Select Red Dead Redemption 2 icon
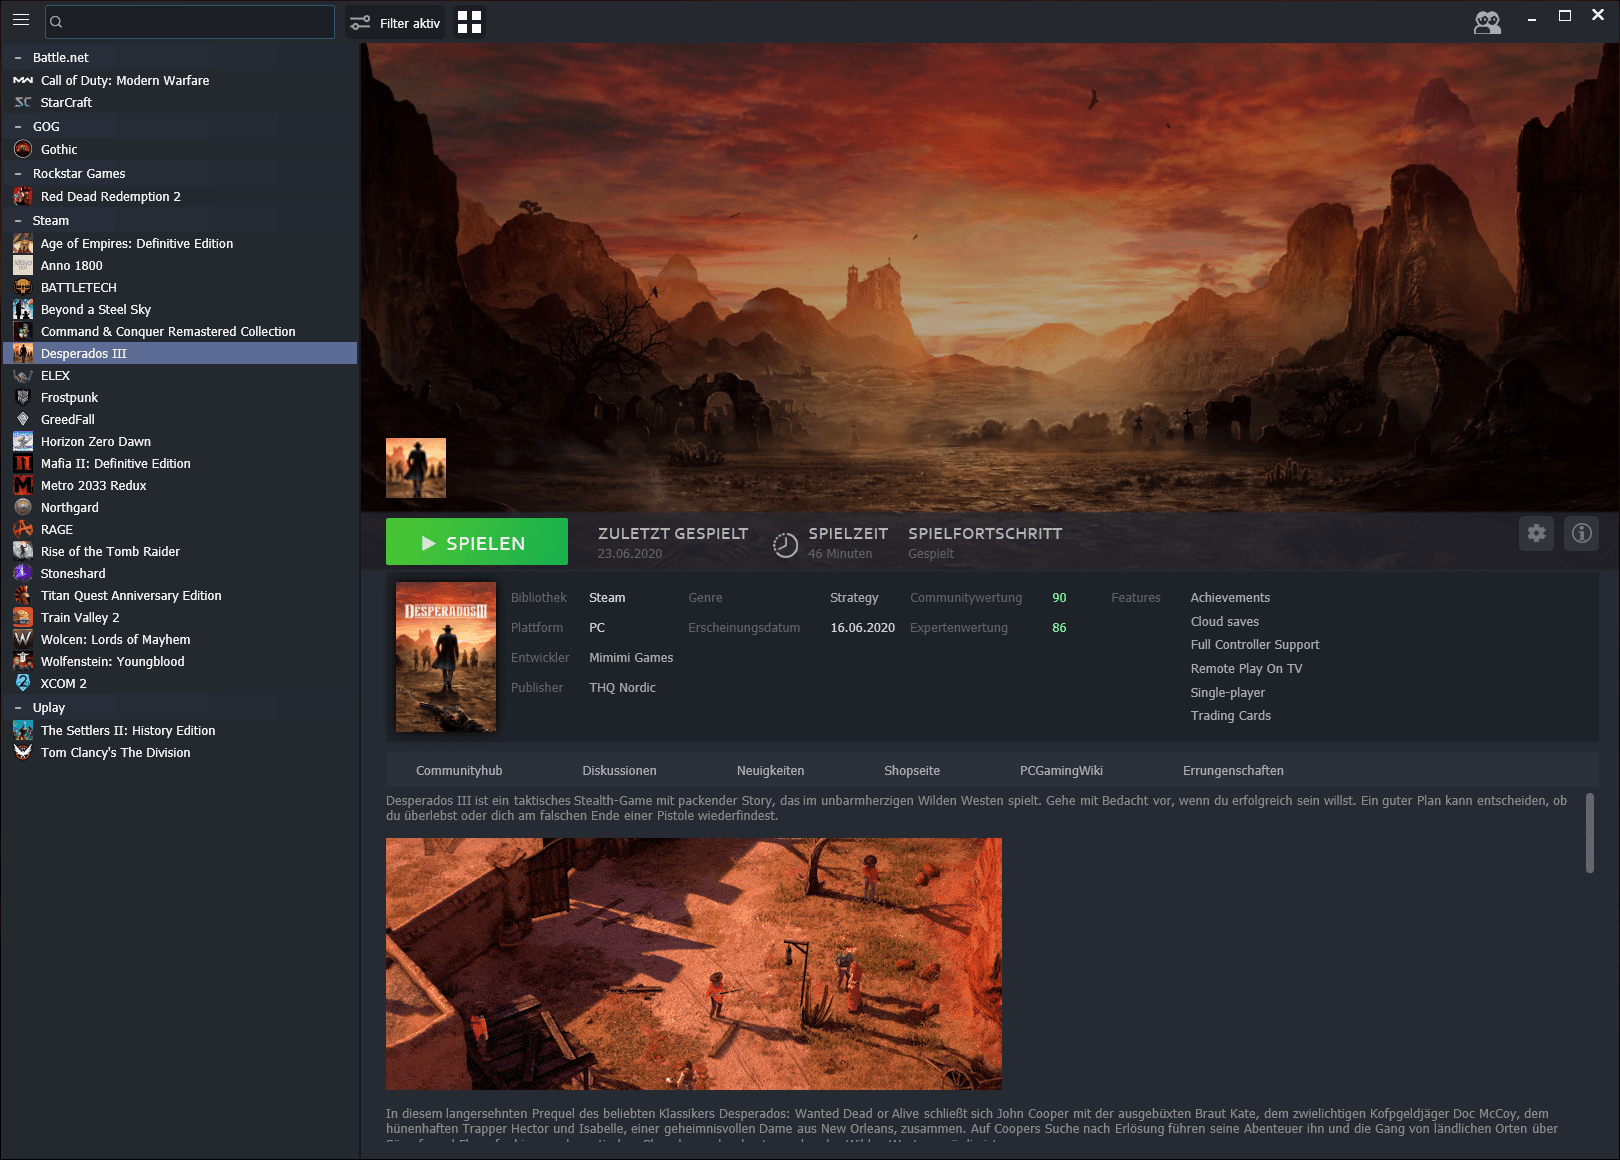 (x=23, y=196)
